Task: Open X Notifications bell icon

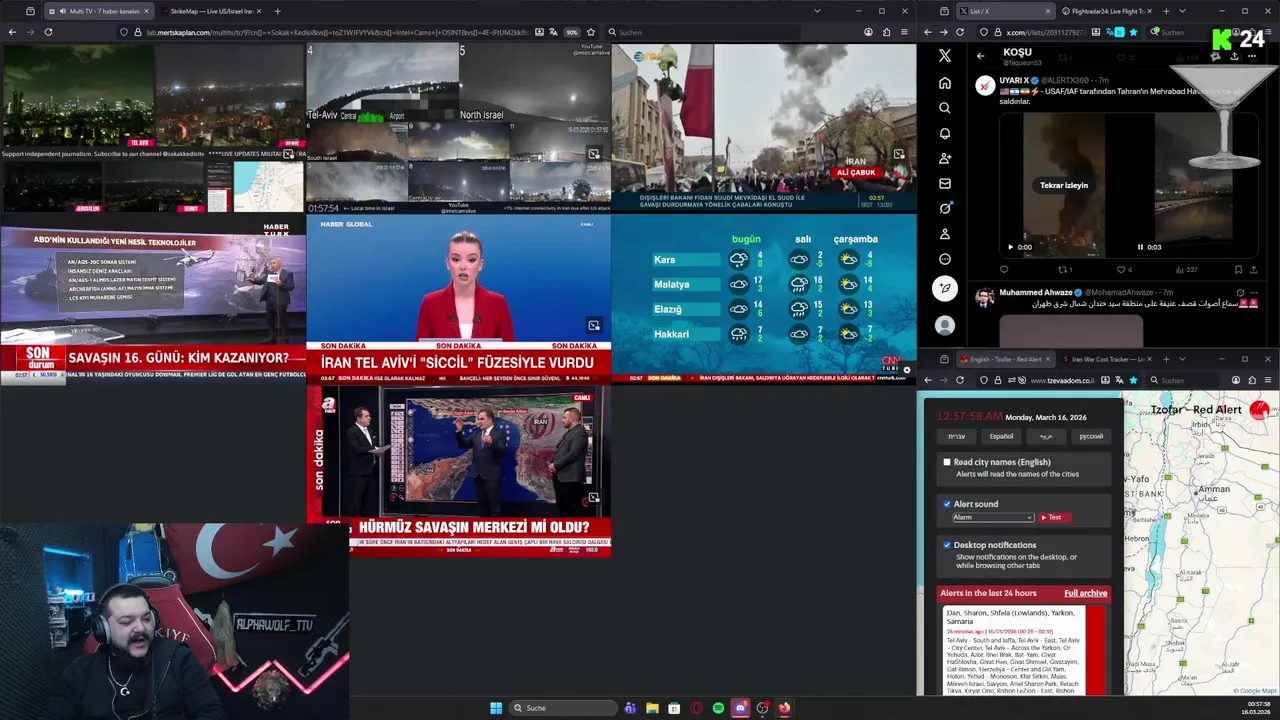Action: (x=945, y=133)
